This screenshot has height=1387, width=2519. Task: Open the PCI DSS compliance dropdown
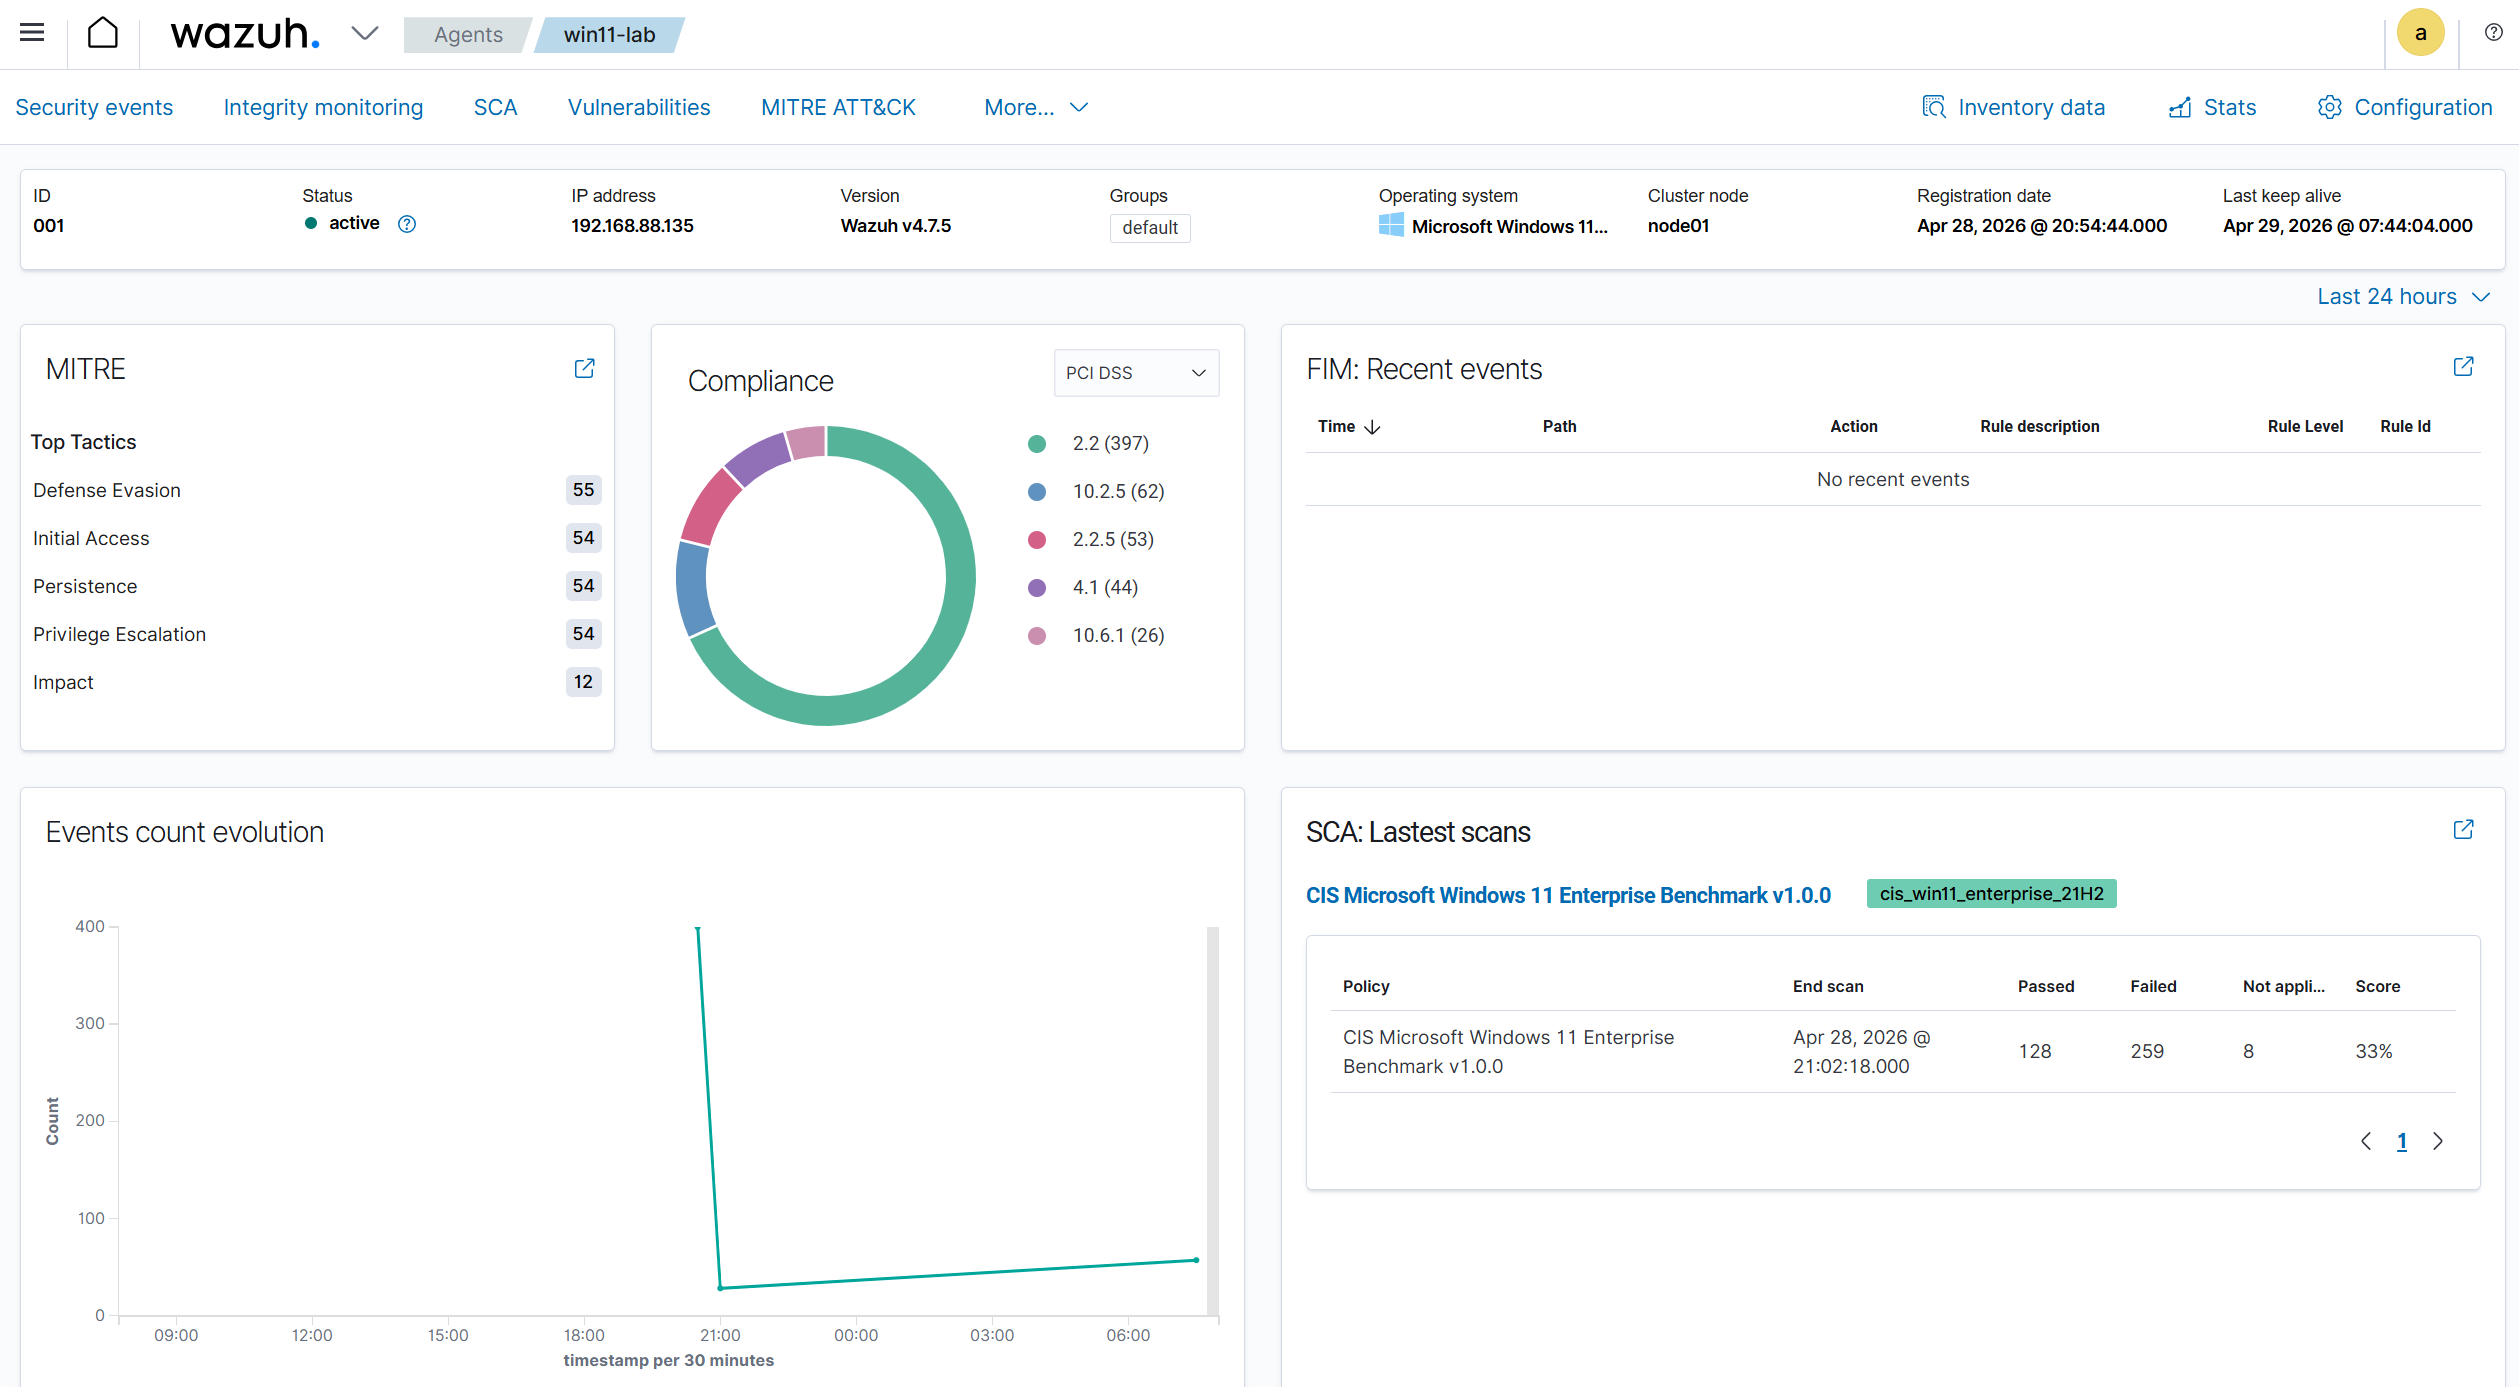(1136, 373)
